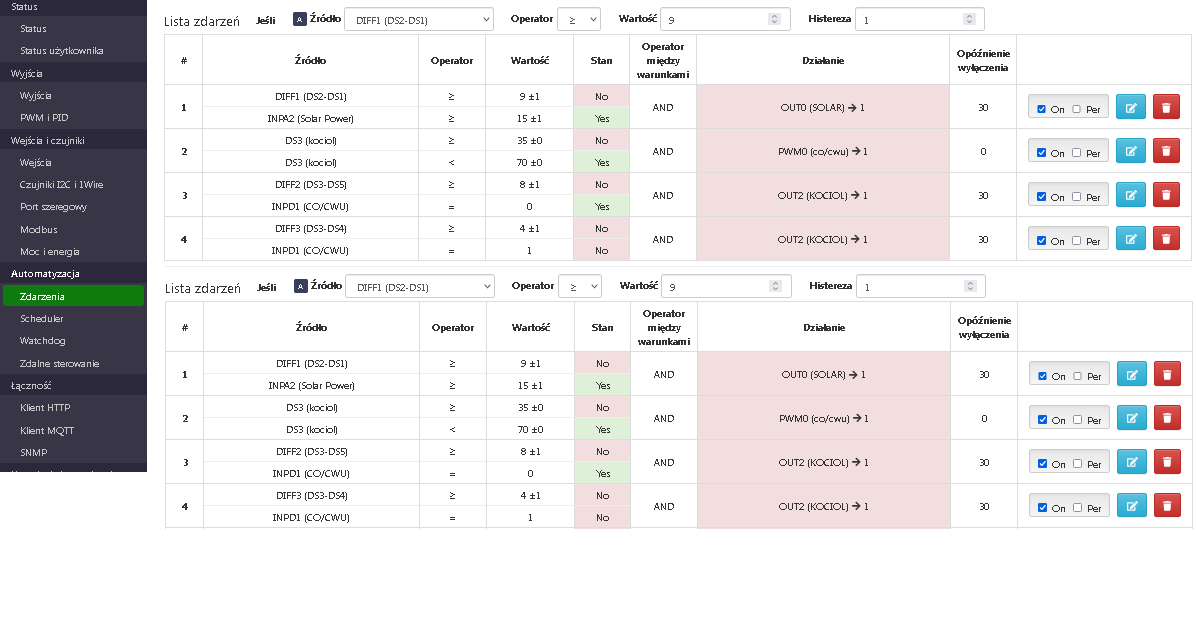Open the Klient MQTT link
Viewport: 1196px width, 619px height.
(47, 430)
